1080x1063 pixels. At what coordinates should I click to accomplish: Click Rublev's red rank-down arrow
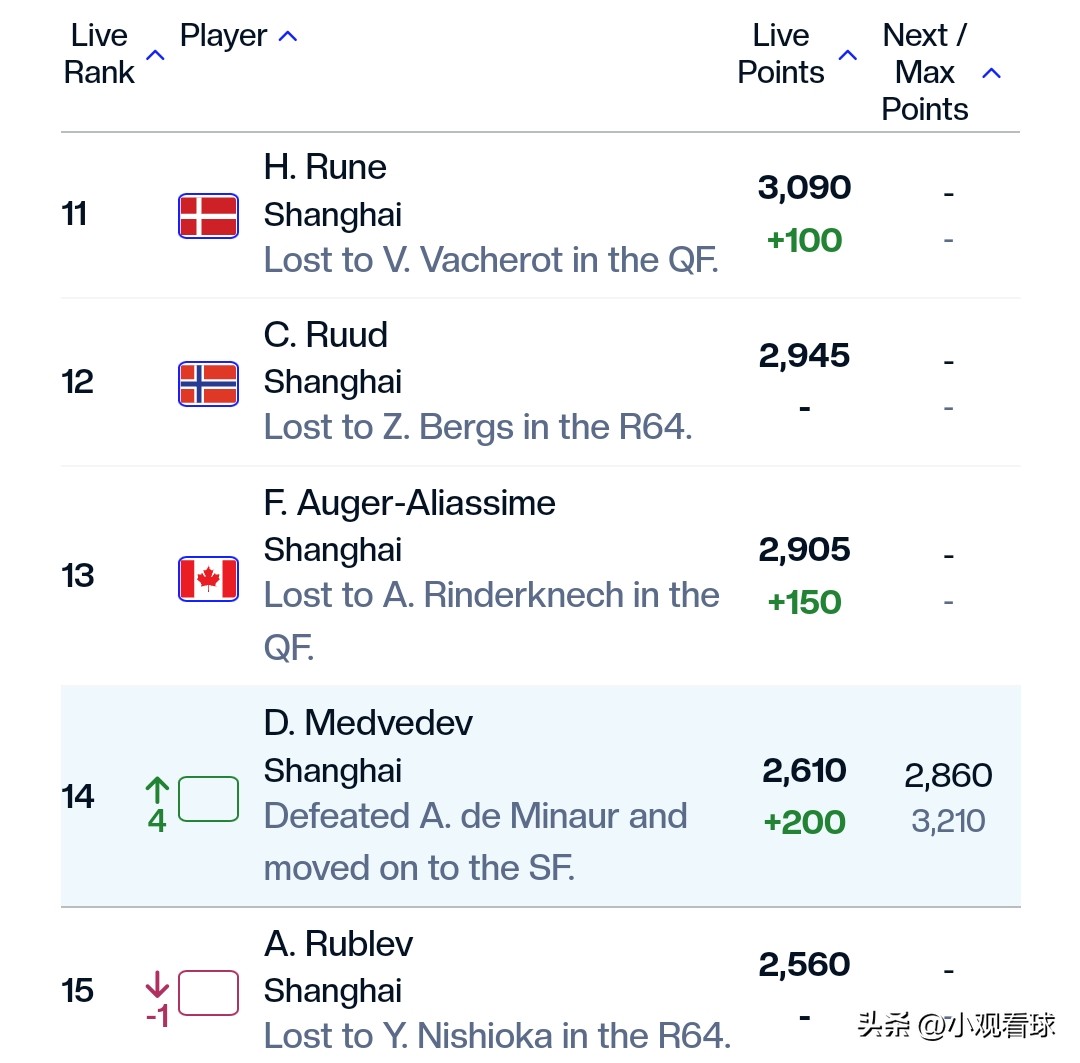157,986
